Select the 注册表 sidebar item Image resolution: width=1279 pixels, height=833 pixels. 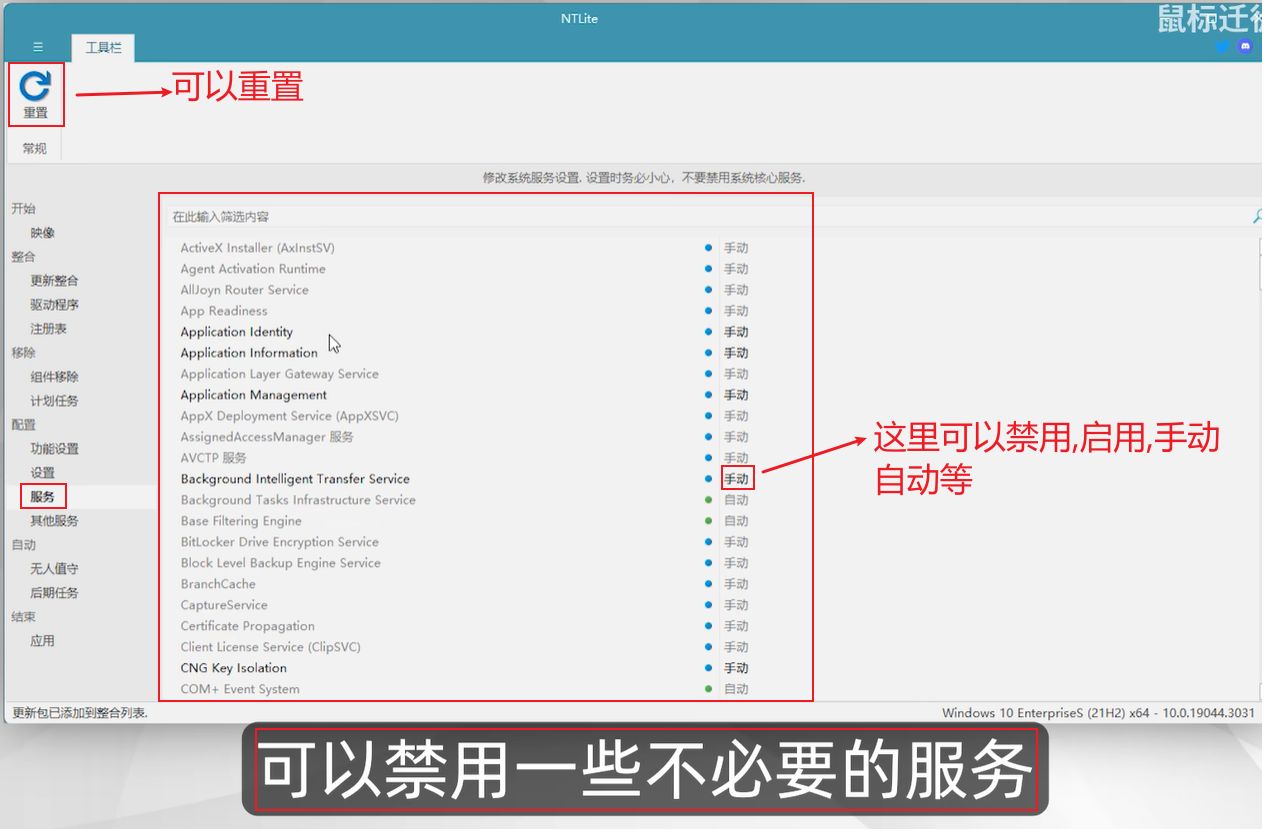pos(48,329)
